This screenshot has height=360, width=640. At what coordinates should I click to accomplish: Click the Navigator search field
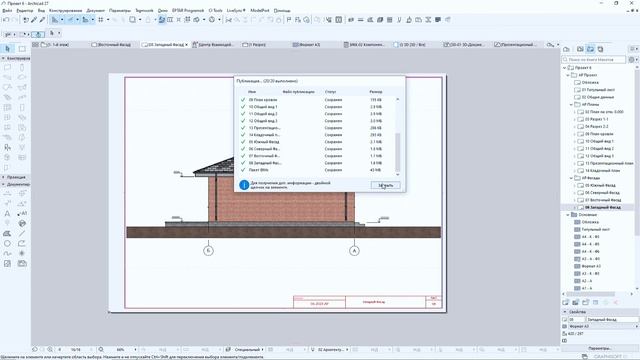pos(594,60)
